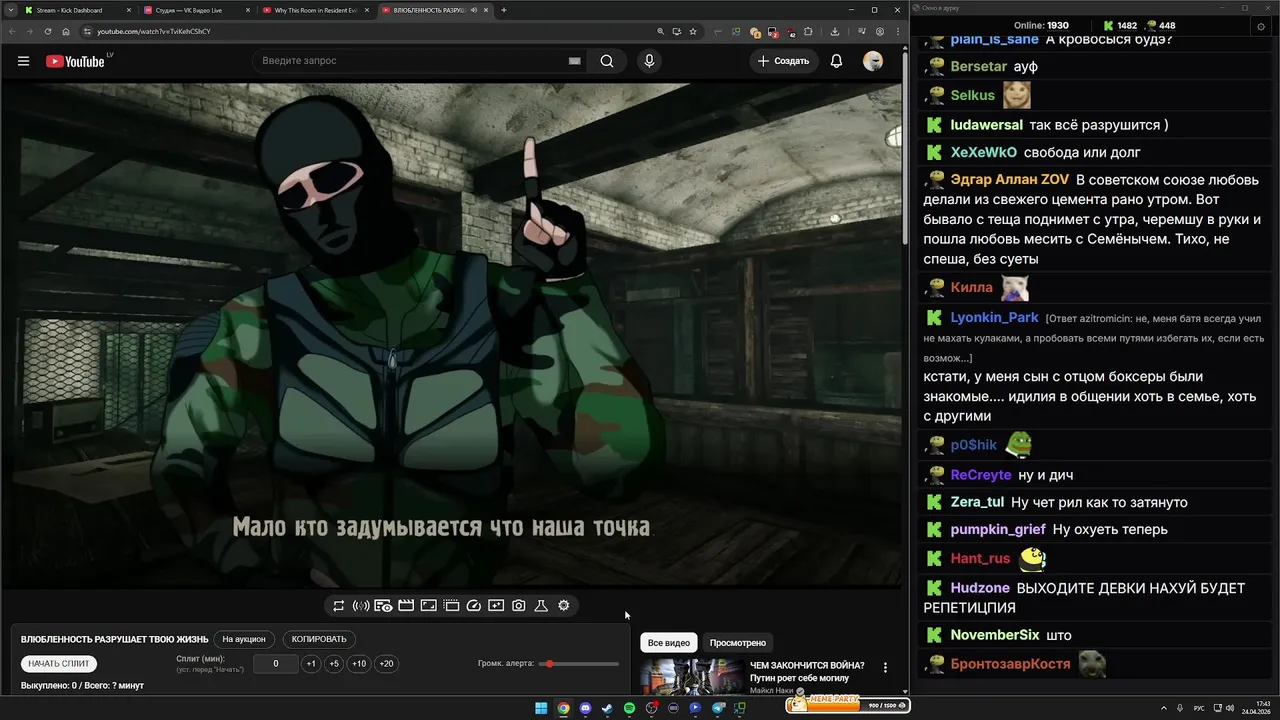
Task: Take screenshot with camera icon in toolbar
Action: [519, 606]
